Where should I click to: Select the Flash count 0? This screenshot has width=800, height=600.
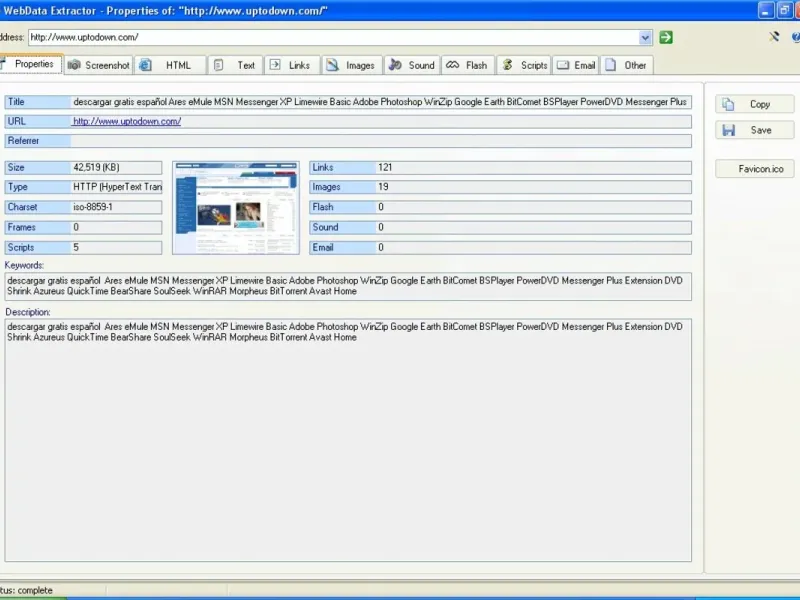(x=381, y=207)
